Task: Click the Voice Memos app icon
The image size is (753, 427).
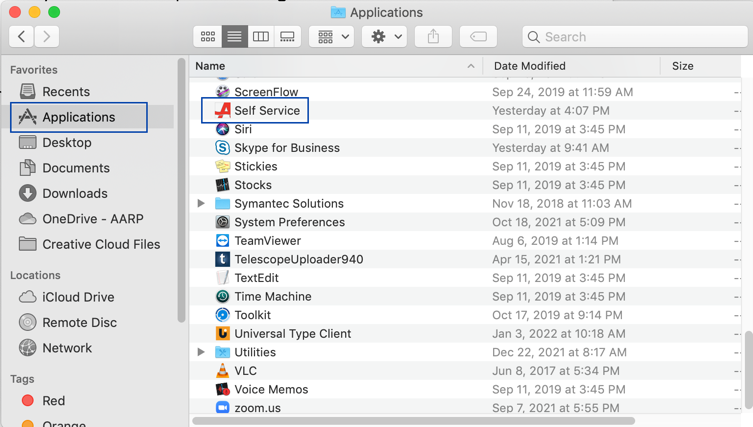Action: tap(222, 390)
